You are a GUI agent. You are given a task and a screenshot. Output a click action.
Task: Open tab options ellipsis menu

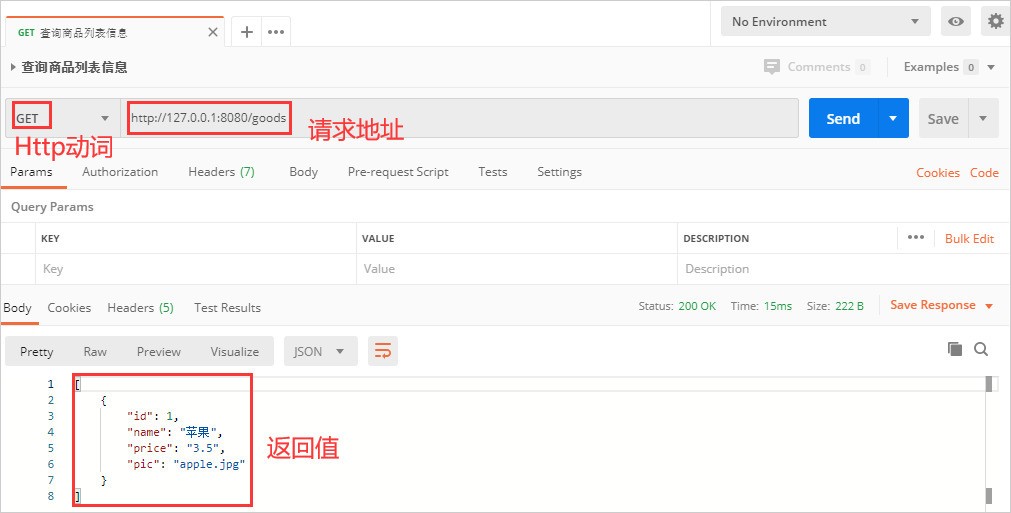pyautogui.click(x=276, y=32)
